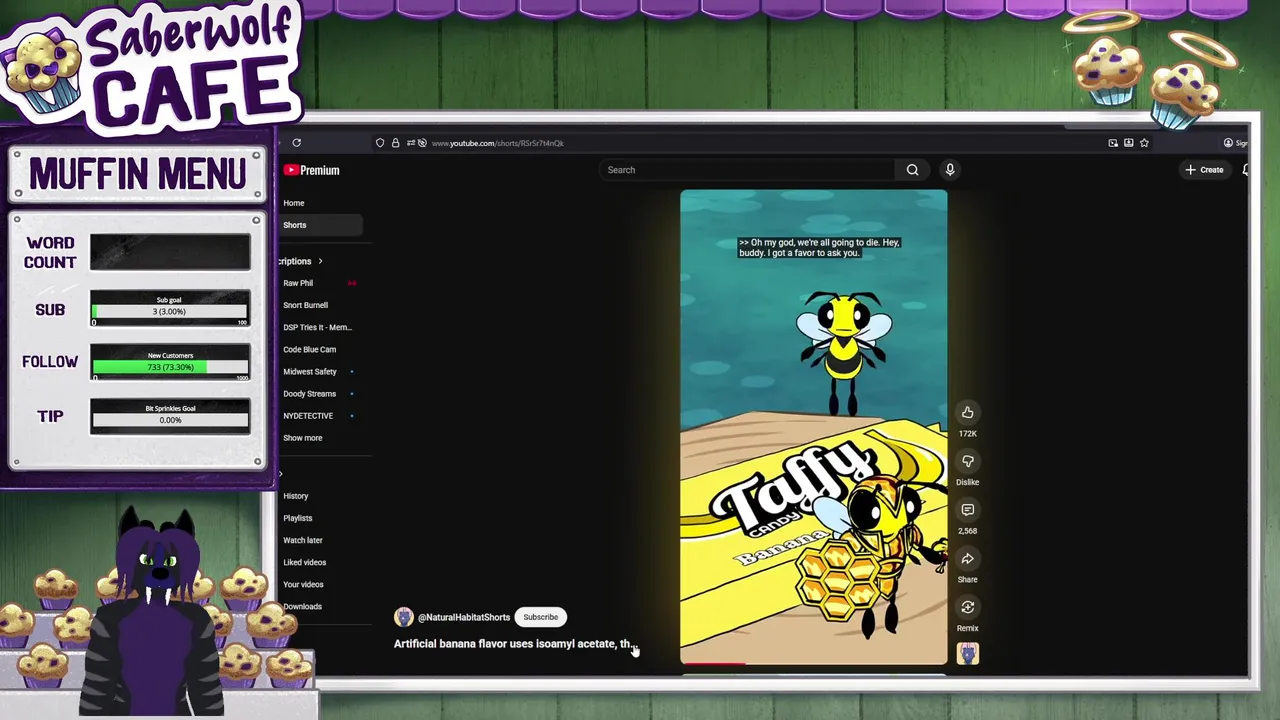Open the Midwest Safety subscription
This screenshot has height=720, width=1280.
[x=310, y=371]
